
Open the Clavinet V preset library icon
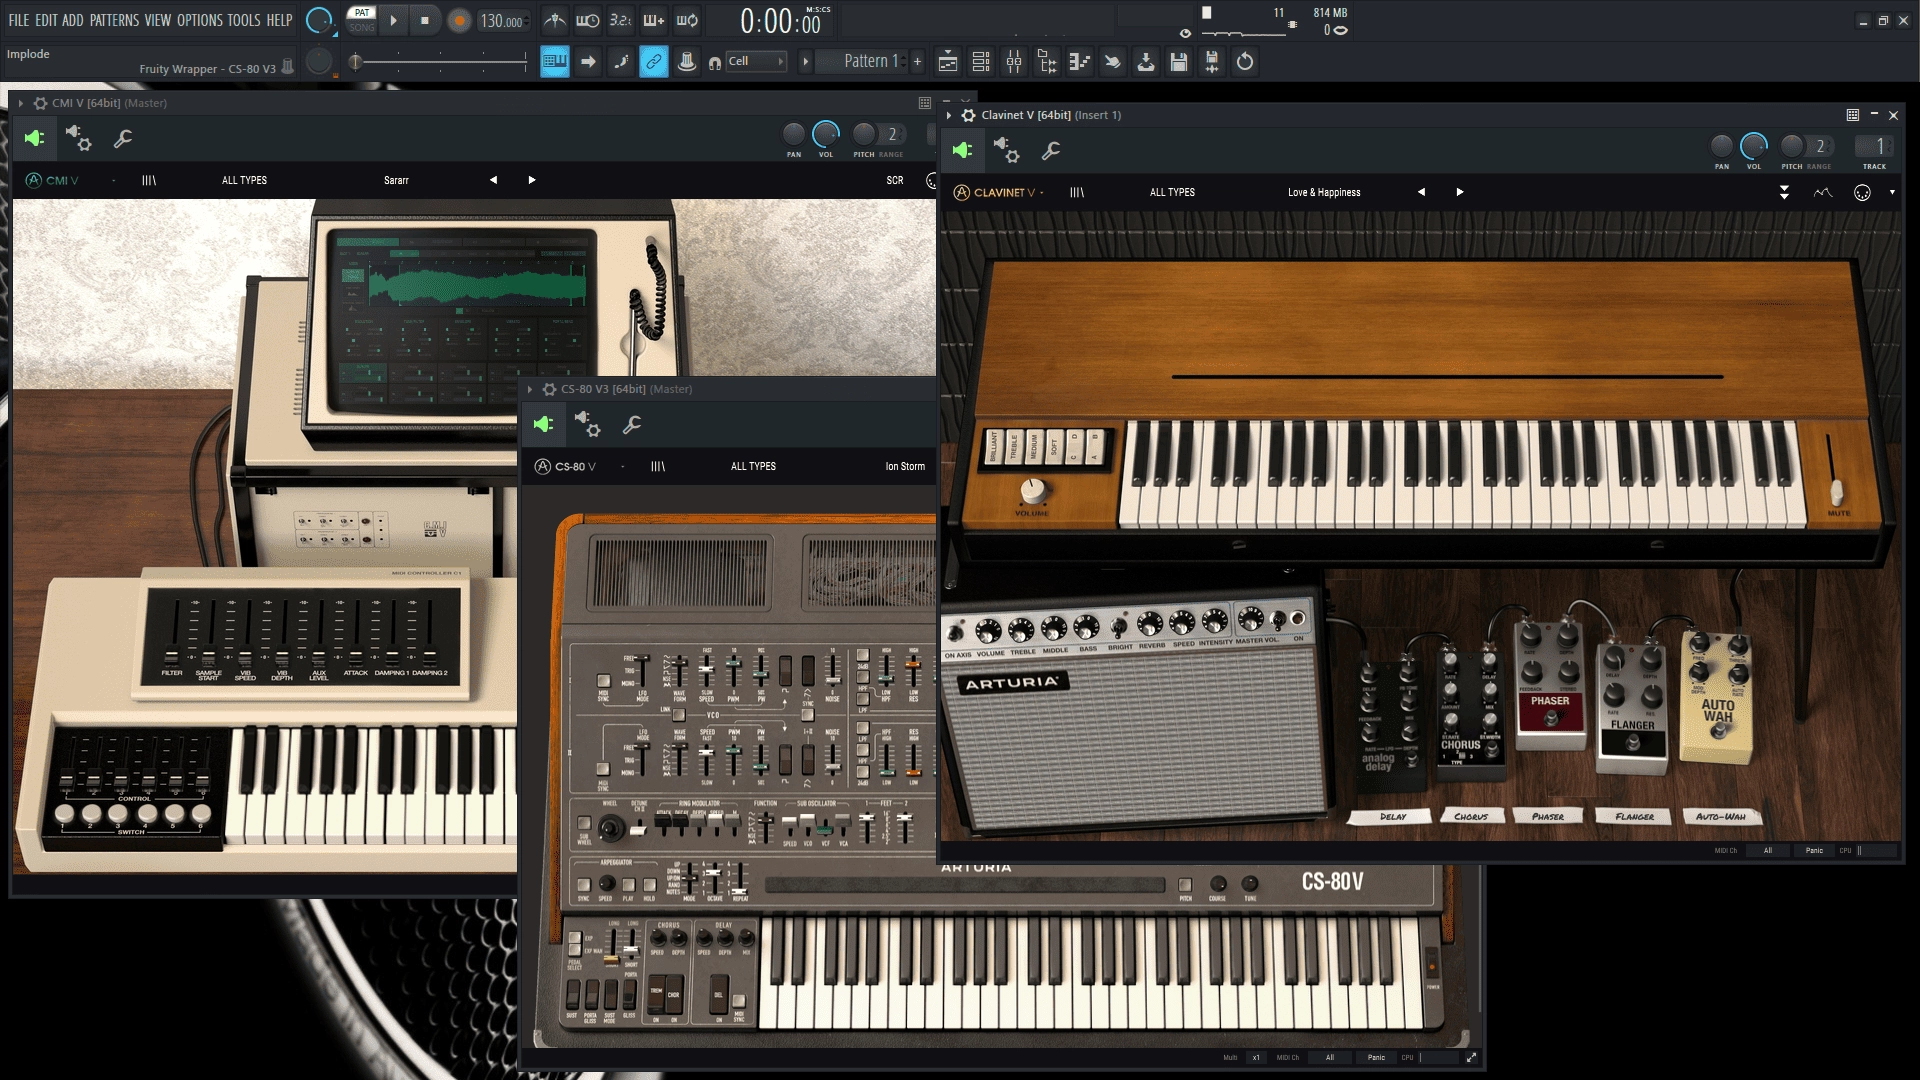(x=1077, y=192)
